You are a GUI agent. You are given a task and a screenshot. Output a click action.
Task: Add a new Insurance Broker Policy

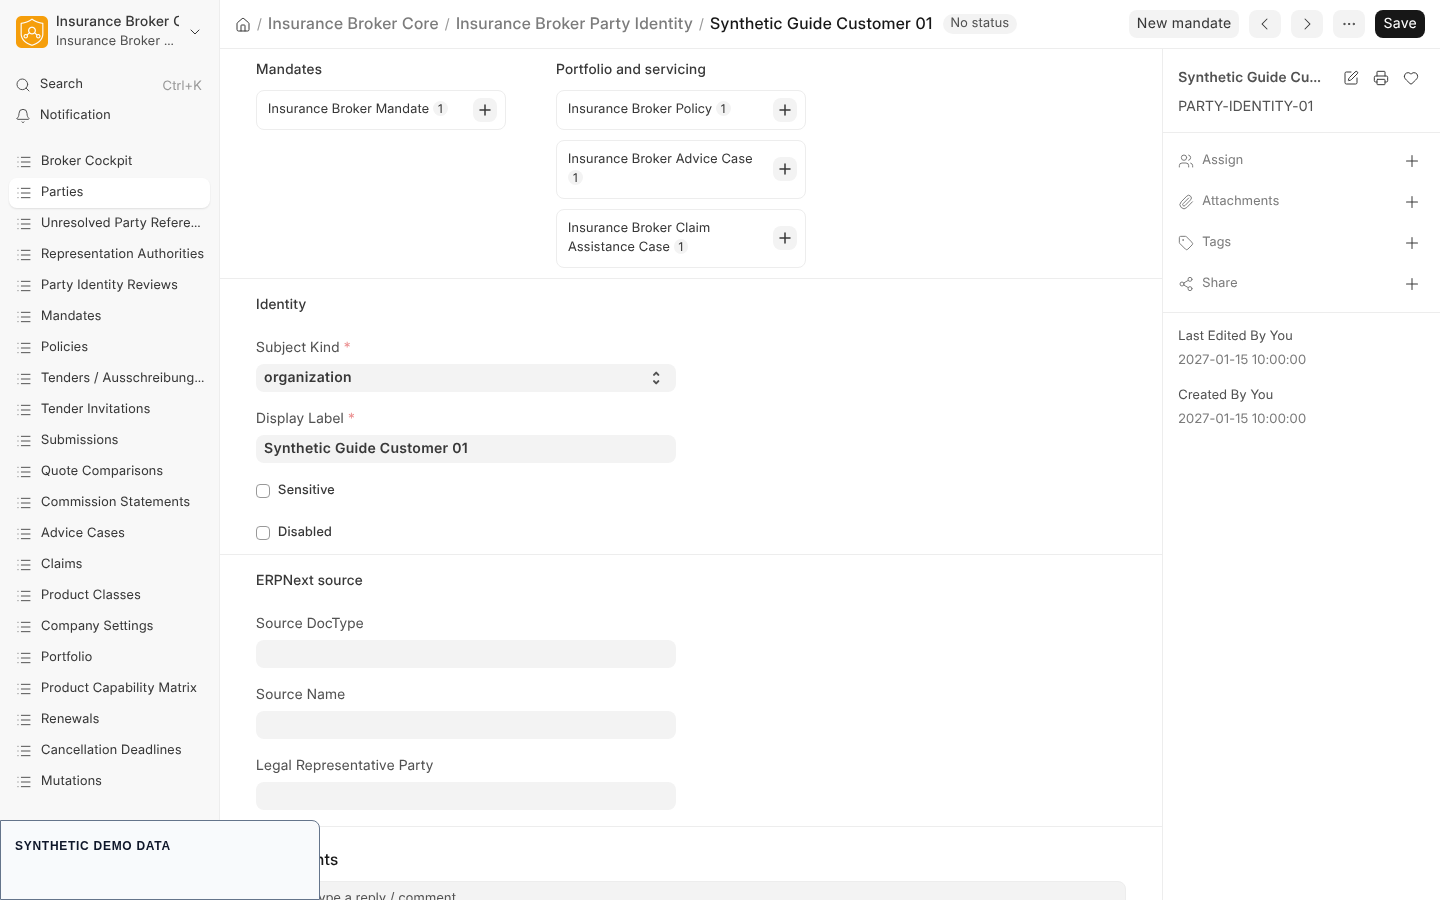point(785,110)
